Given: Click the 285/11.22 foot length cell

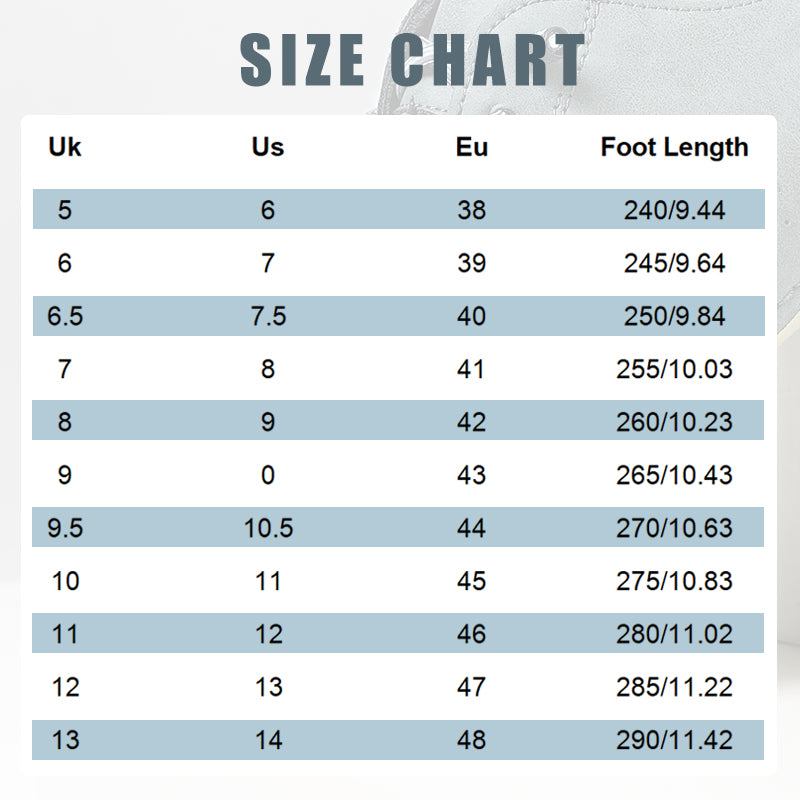Looking at the screenshot, I should pyautogui.click(x=674, y=687).
